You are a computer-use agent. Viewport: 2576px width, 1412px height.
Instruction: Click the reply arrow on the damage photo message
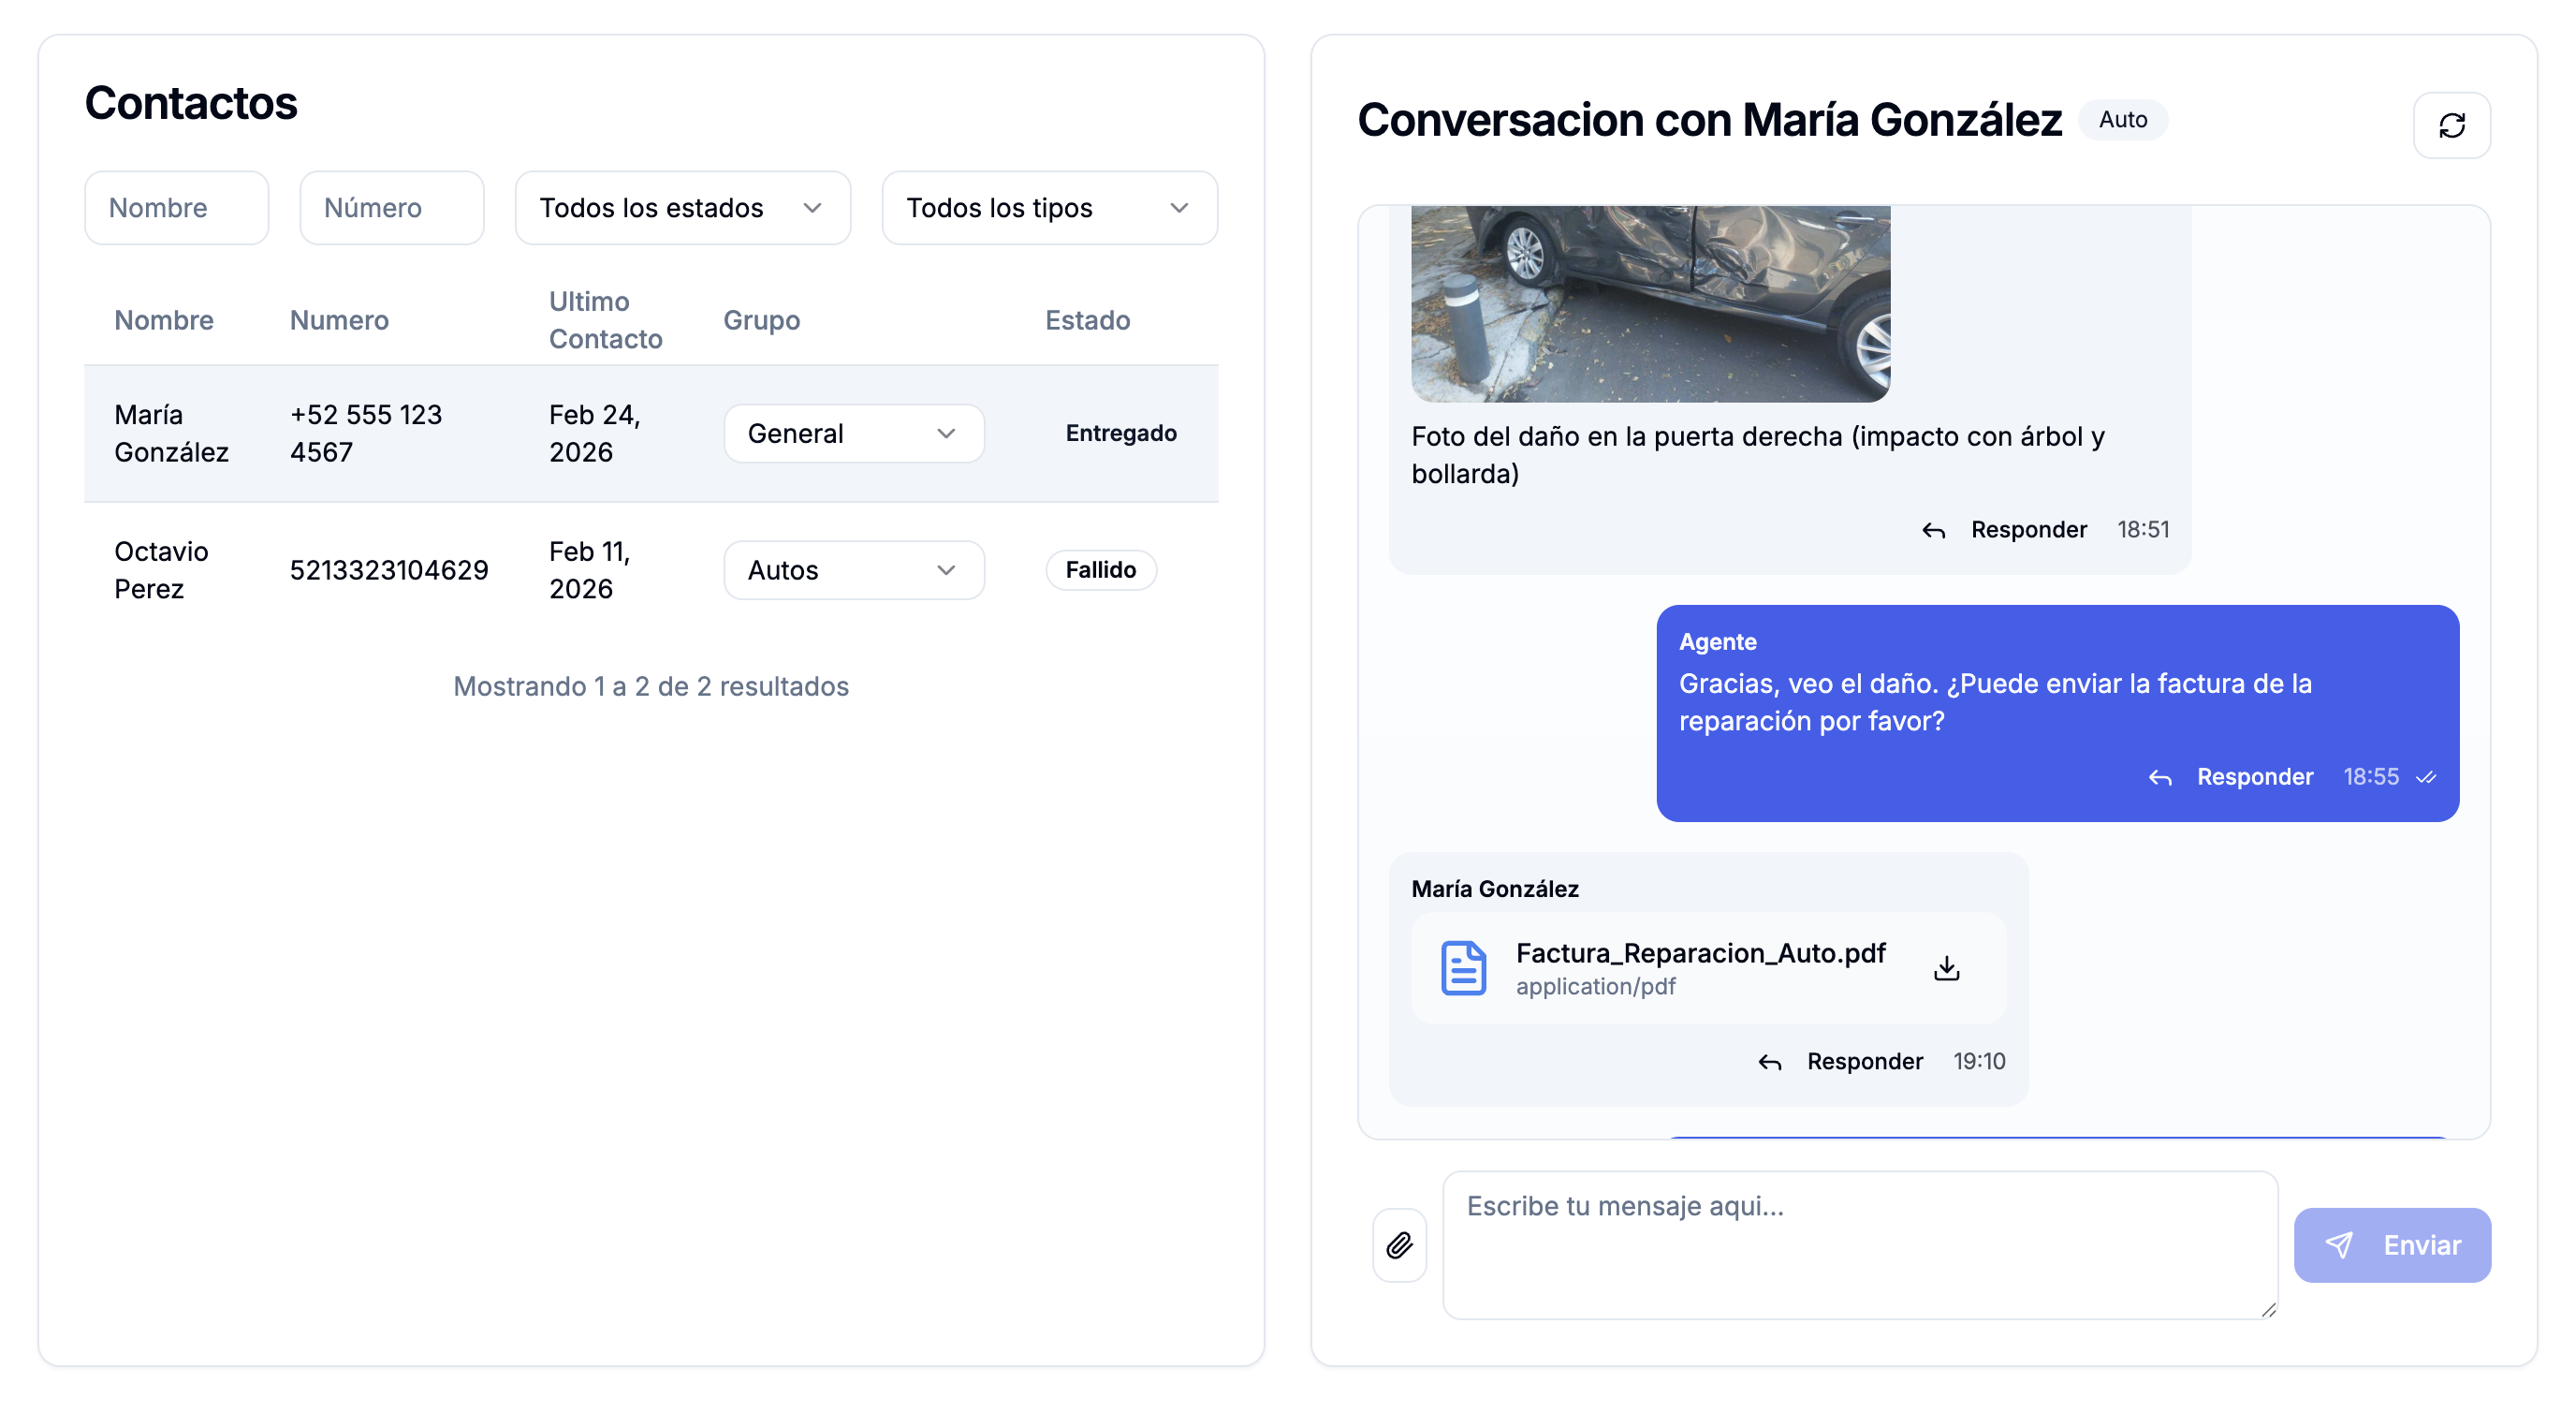[1934, 530]
